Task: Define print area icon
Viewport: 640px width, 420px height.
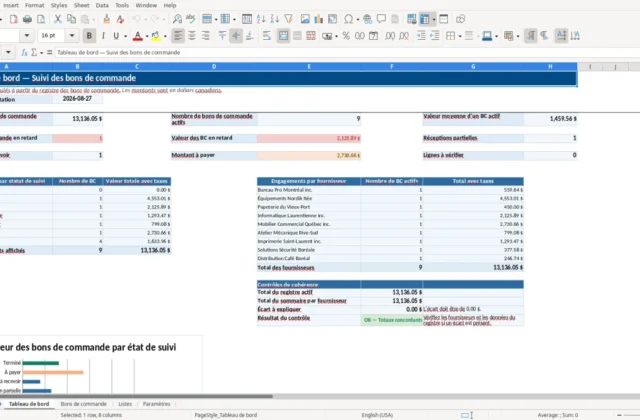Action: click(x=411, y=19)
